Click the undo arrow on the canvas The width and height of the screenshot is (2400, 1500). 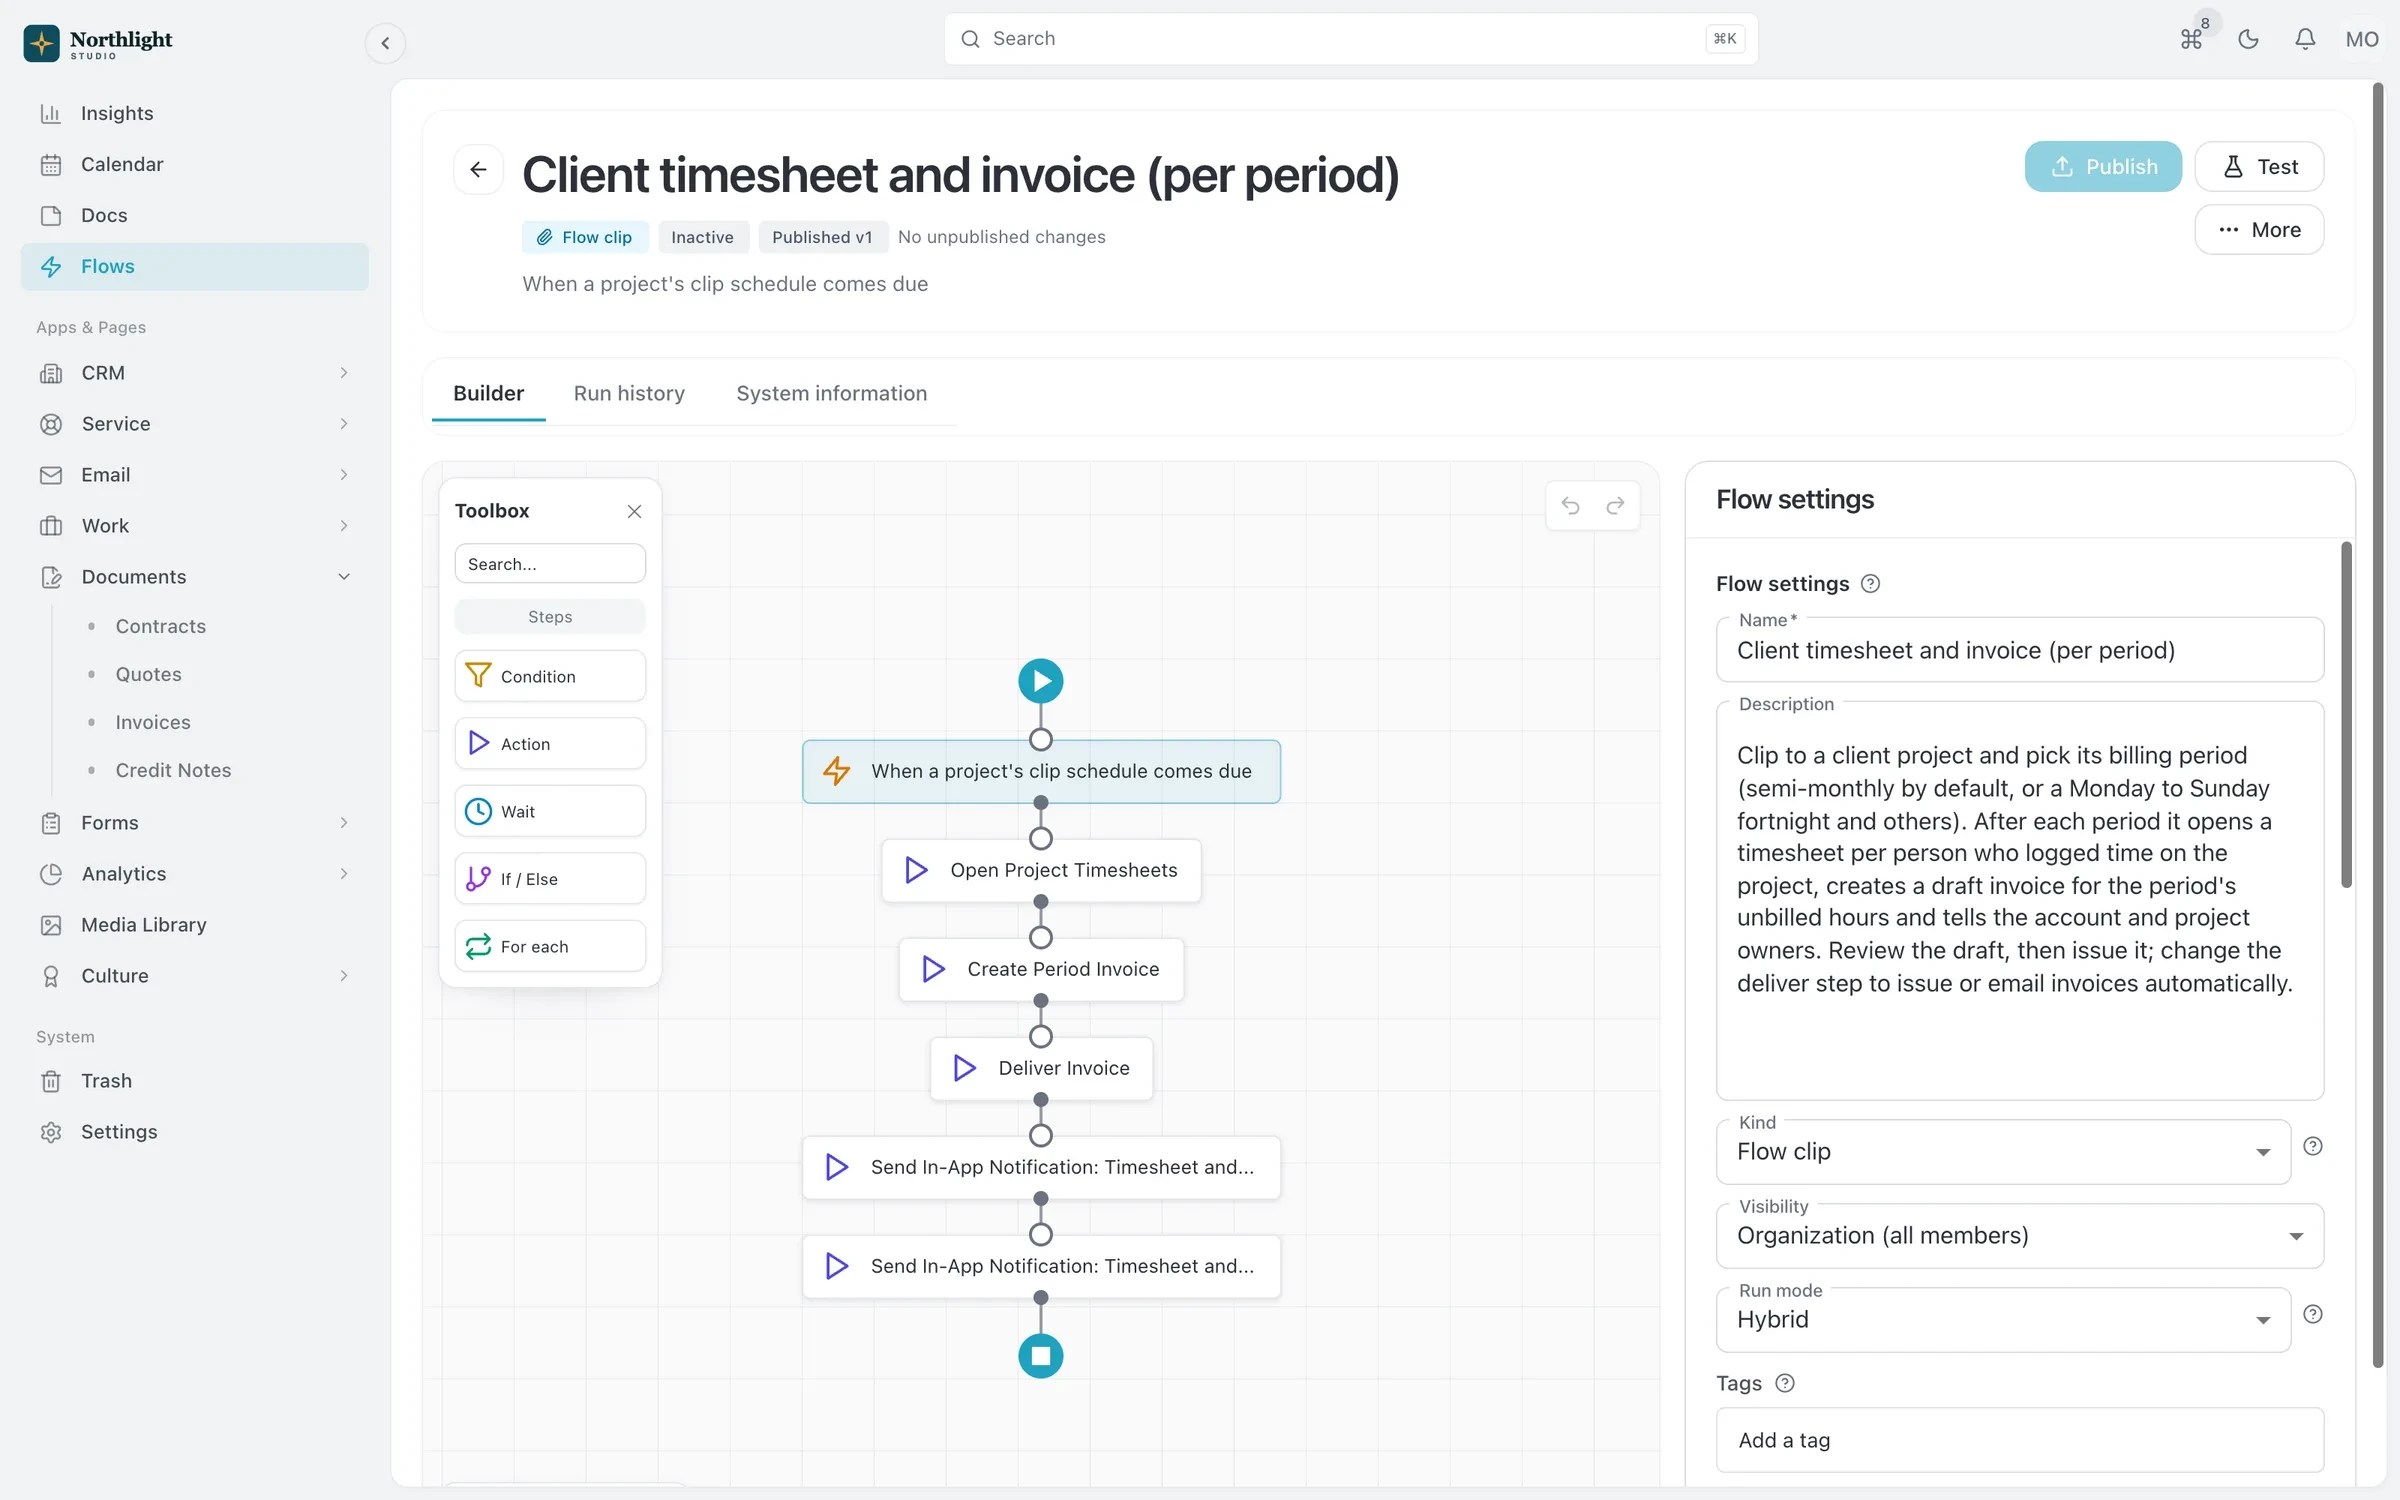pos(1570,506)
